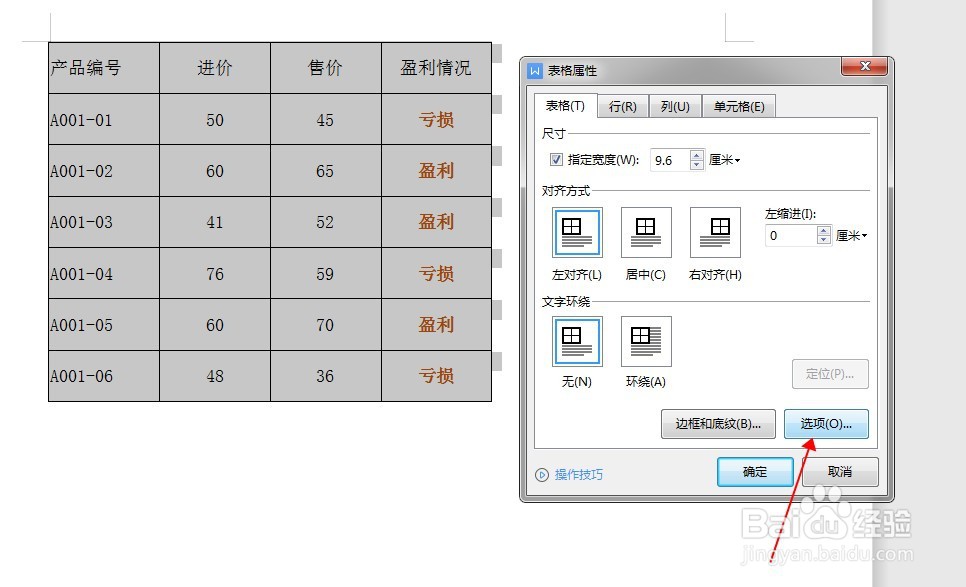
Task: Click the 盈利情况 header cell
Action: click(x=436, y=68)
